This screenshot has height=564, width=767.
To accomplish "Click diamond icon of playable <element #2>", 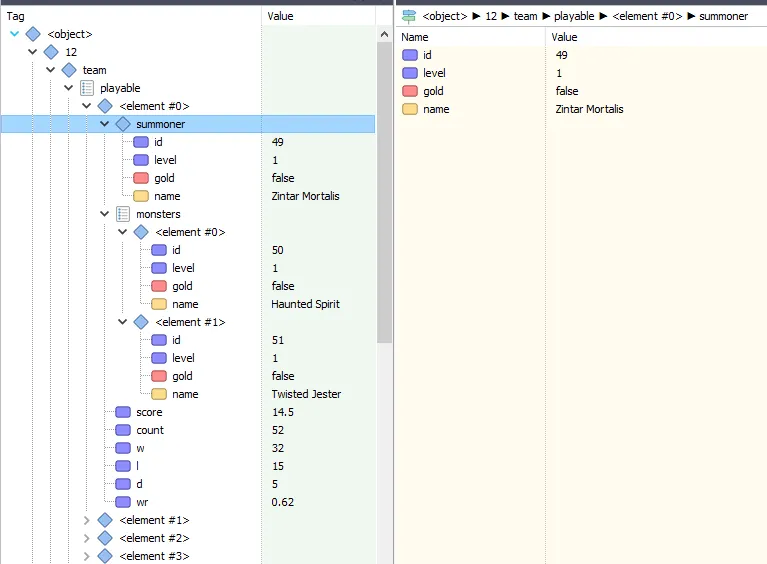I will coord(105,538).
